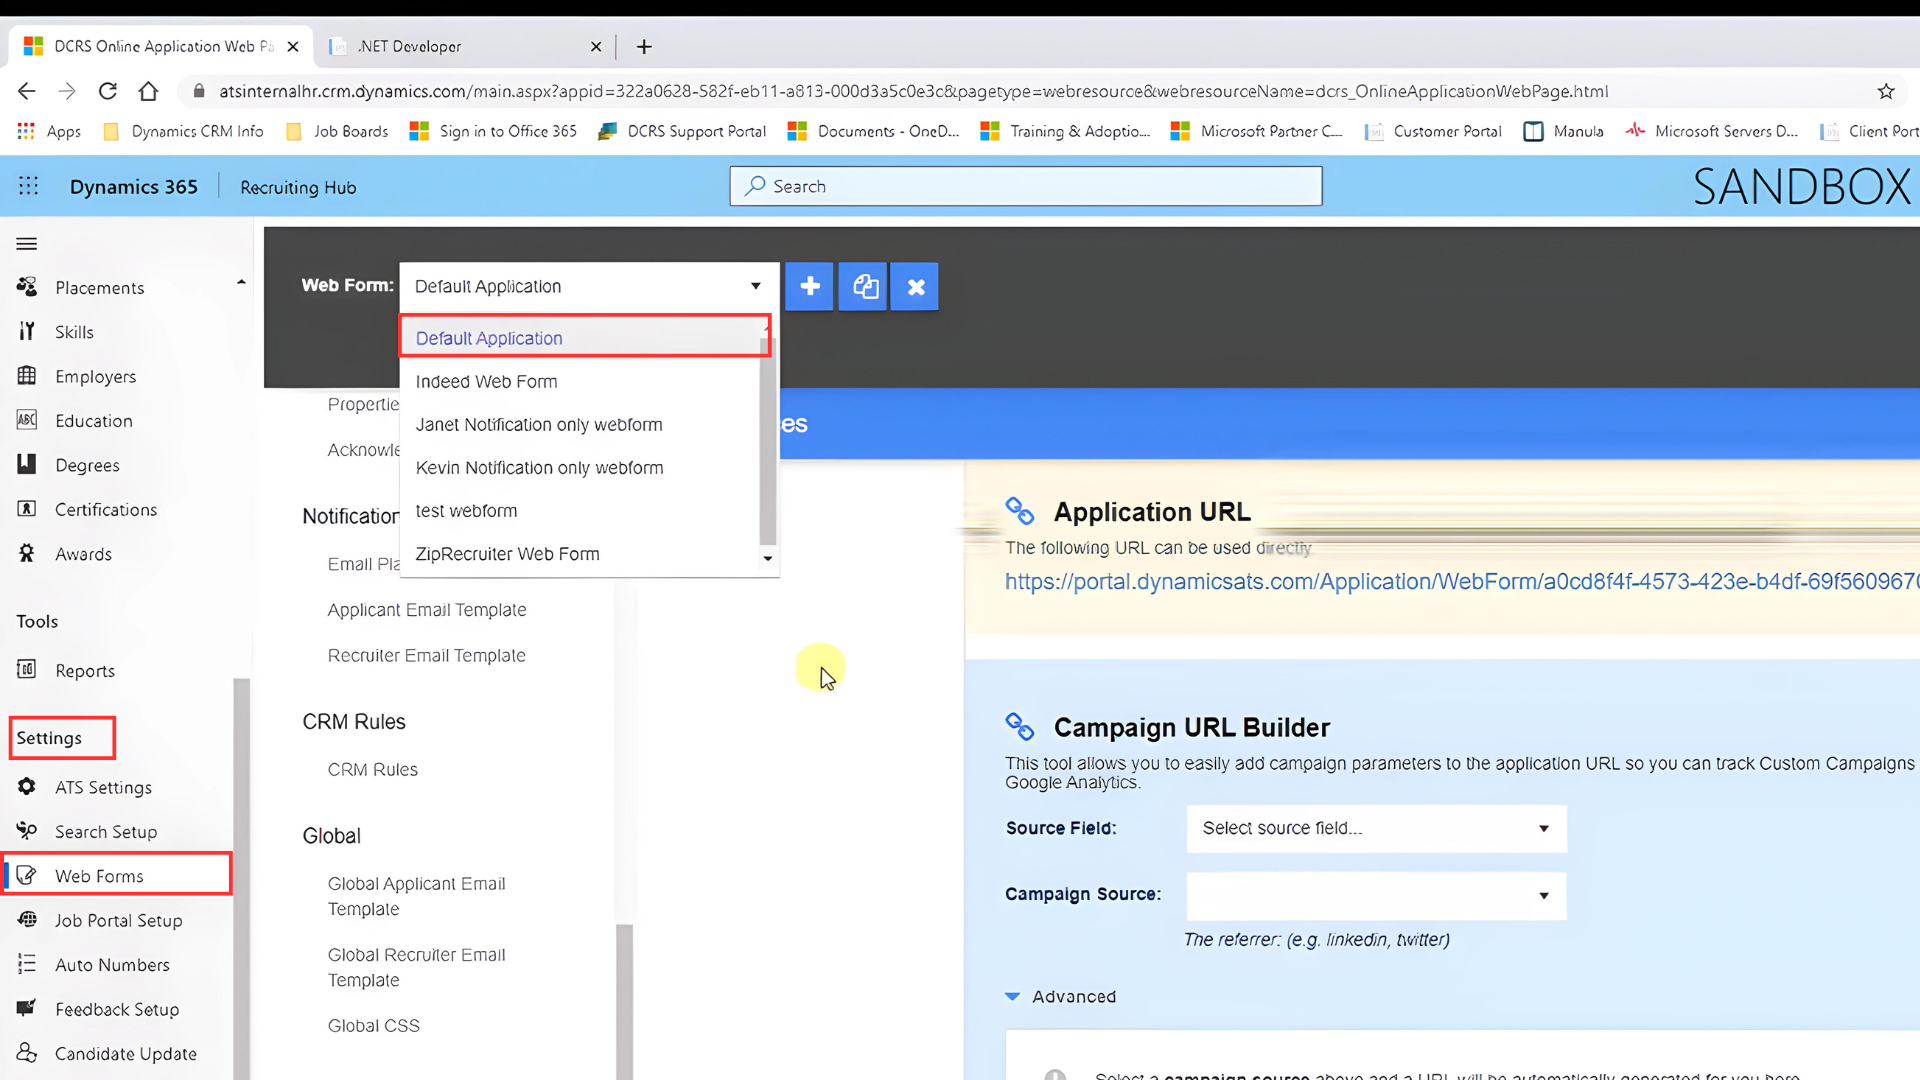The height and width of the screenshot is (1080, 1920).
Task: Go to browser home page
Action: point(148,91)
